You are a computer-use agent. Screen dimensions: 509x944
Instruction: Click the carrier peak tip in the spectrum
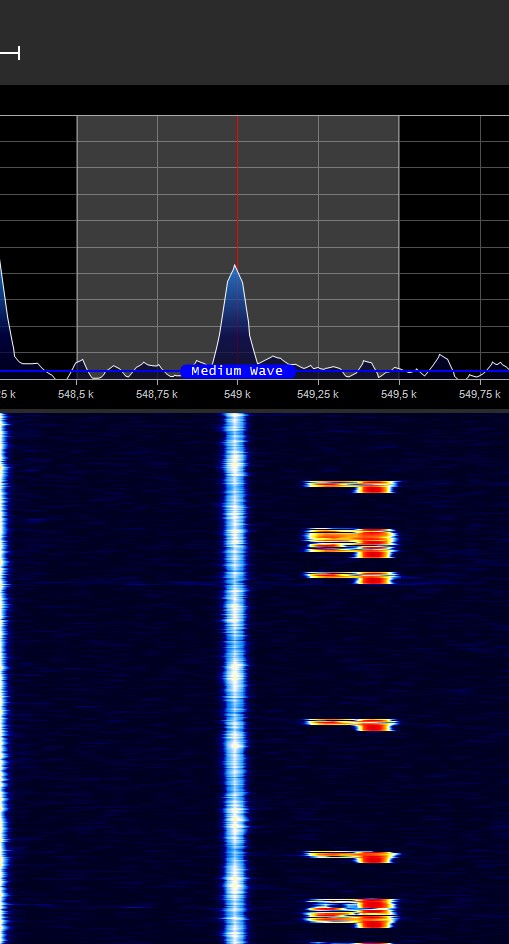(x=234, y=266)
